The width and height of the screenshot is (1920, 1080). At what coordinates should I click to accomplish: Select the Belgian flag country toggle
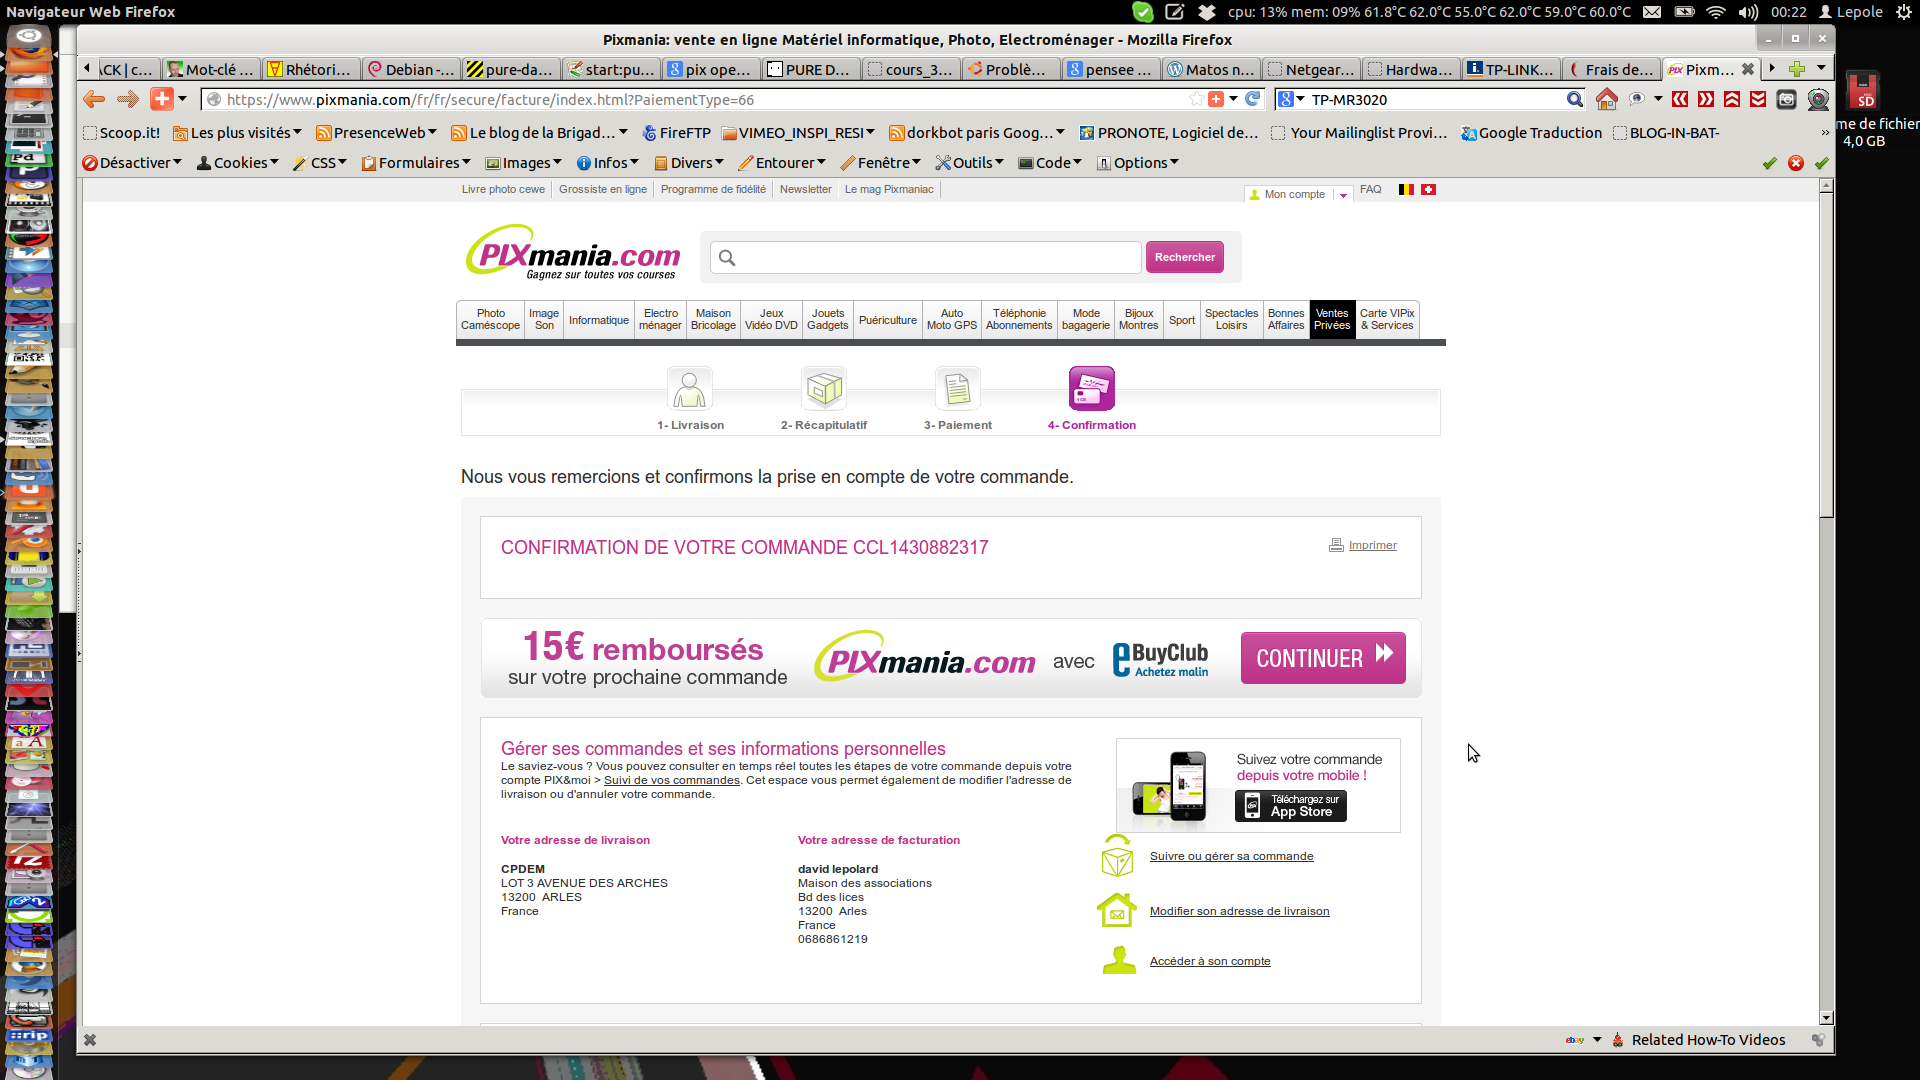(1406, 189)
